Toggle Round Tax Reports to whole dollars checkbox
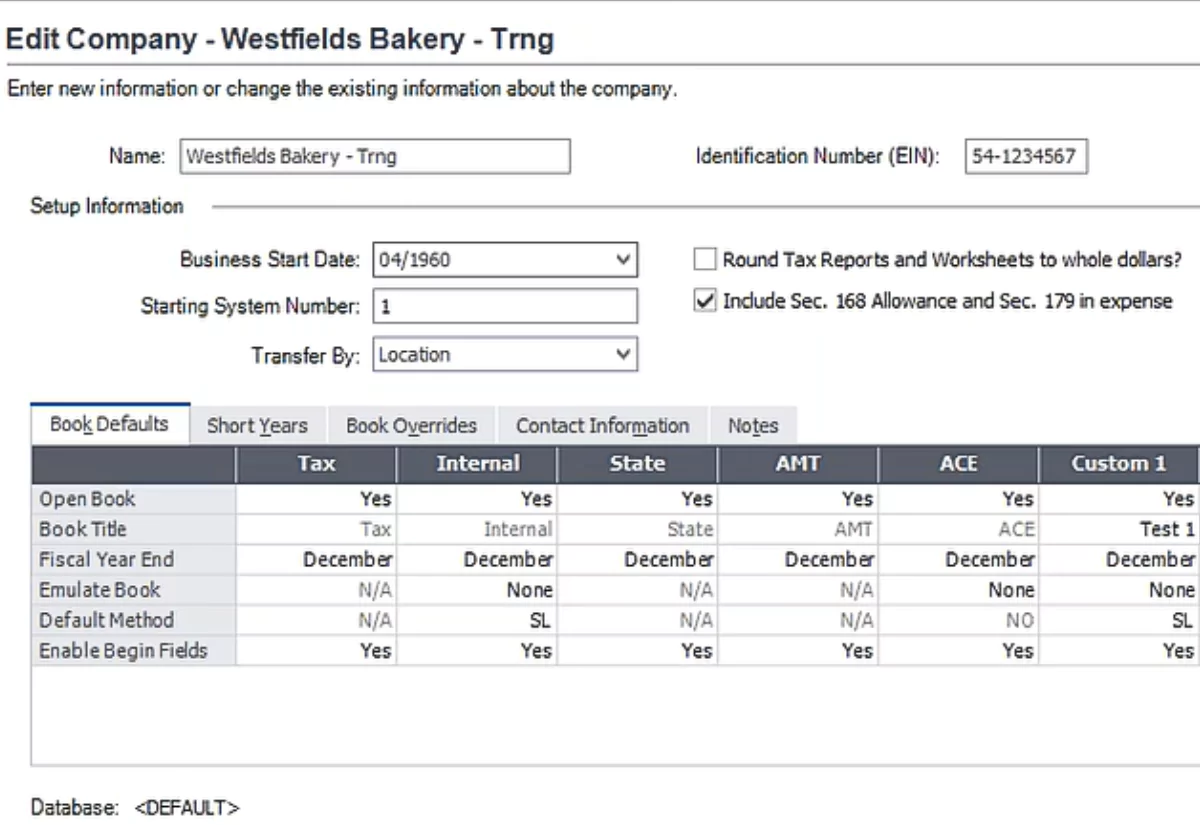 (x=705, y=259)
